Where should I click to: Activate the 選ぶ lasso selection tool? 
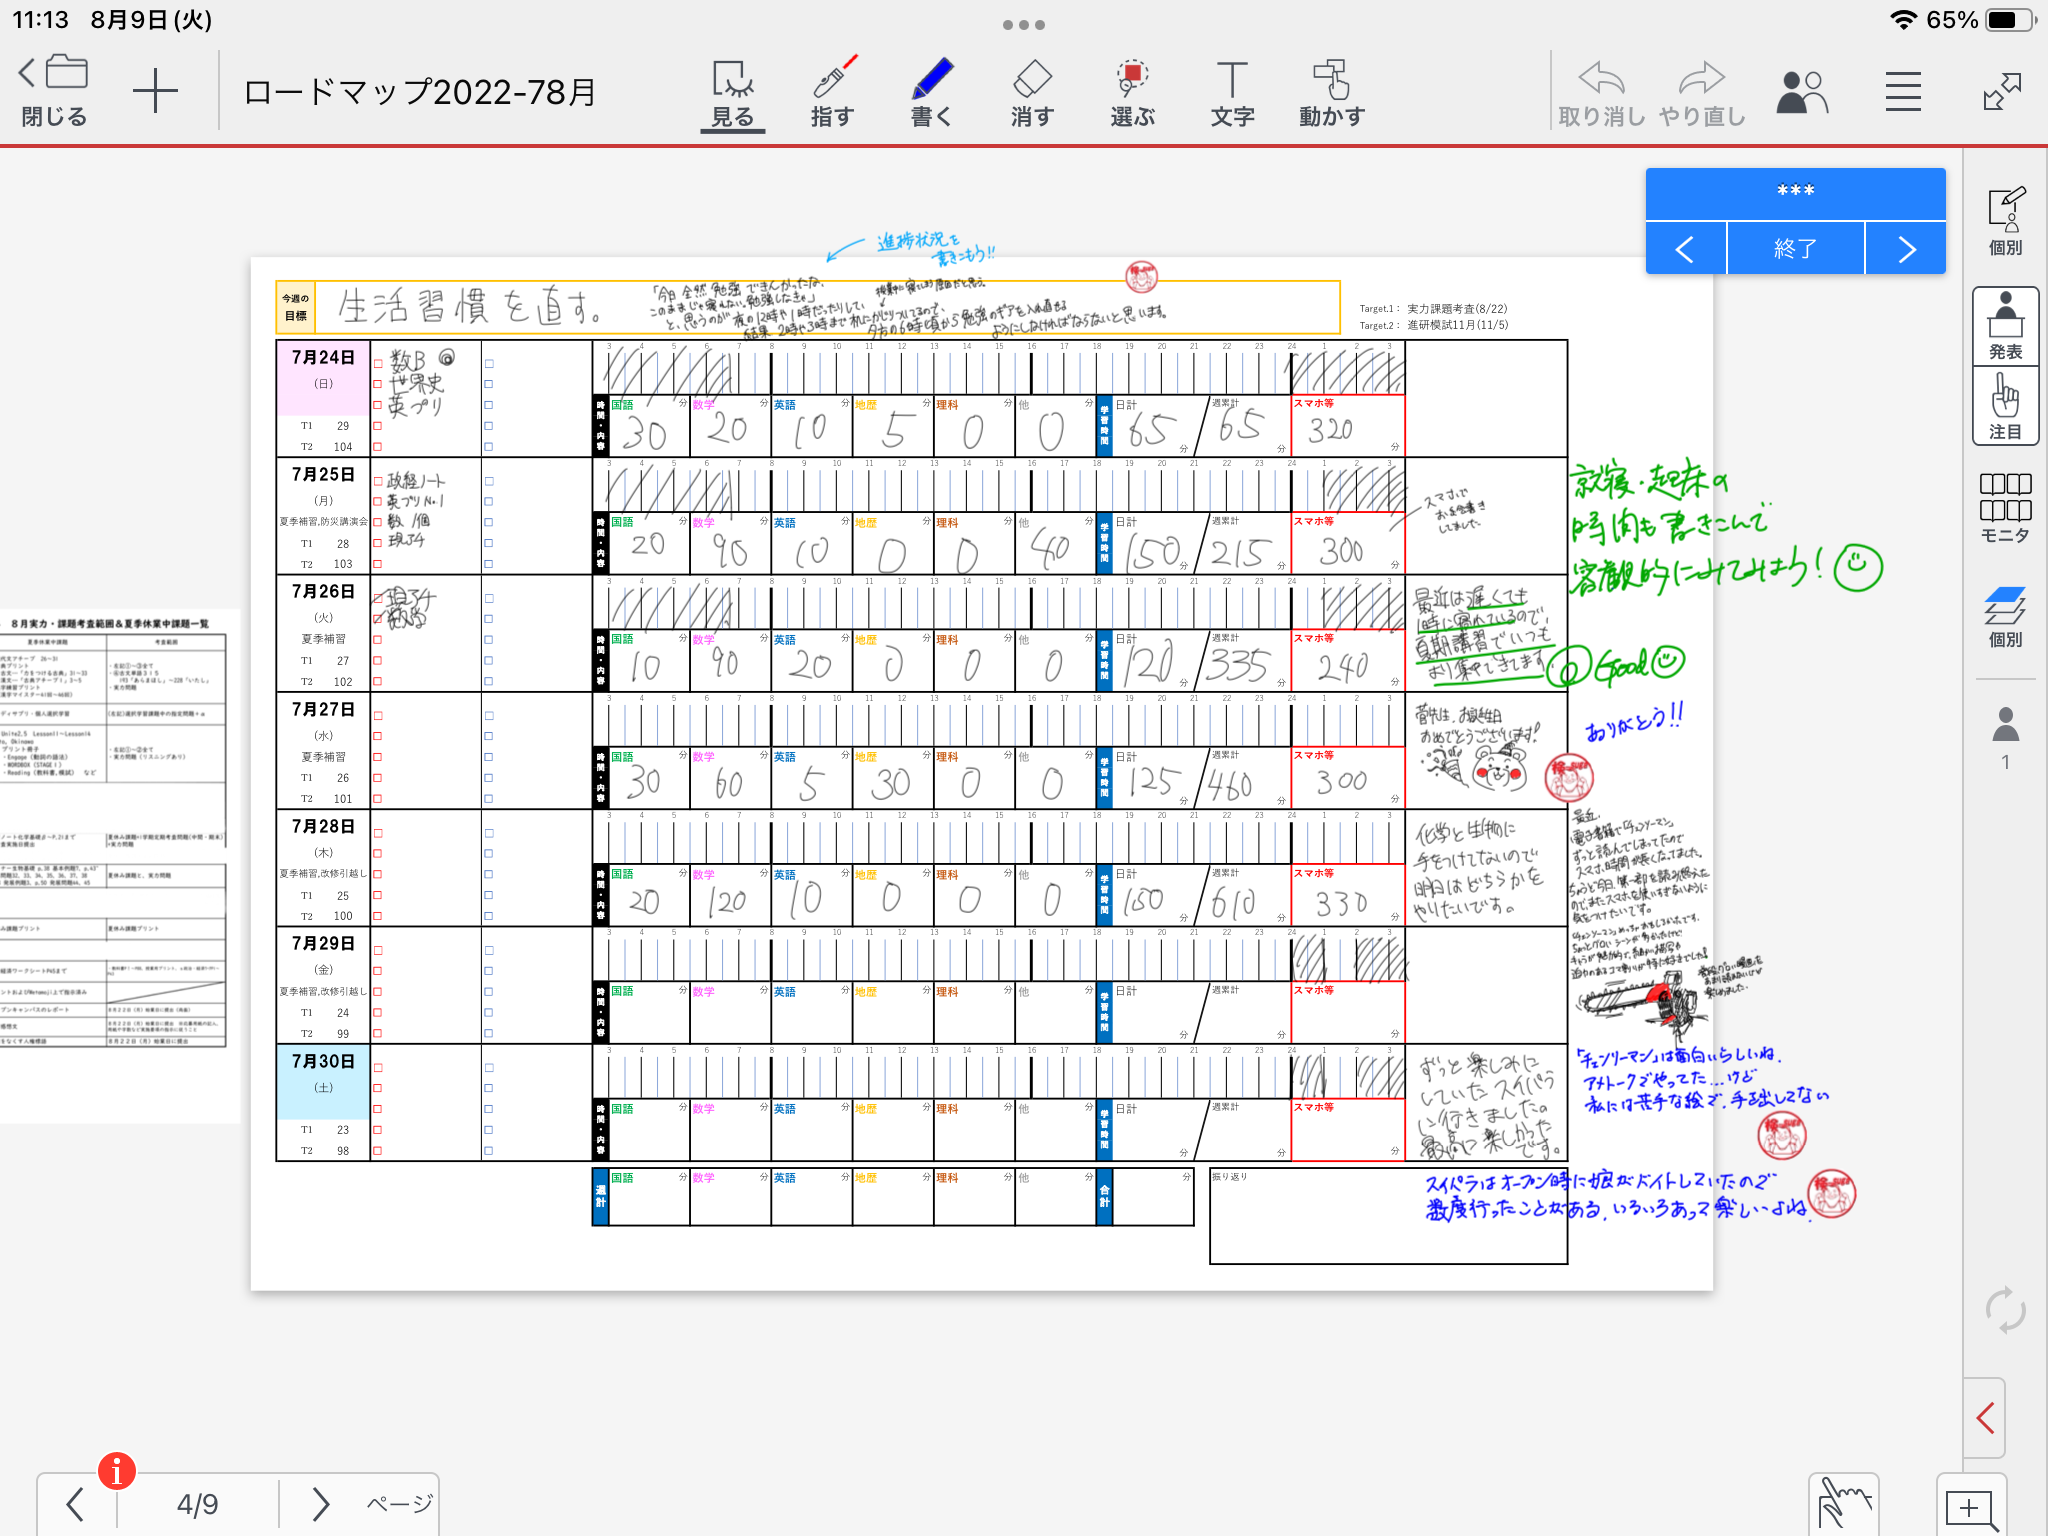click(x=1132, y=92)
